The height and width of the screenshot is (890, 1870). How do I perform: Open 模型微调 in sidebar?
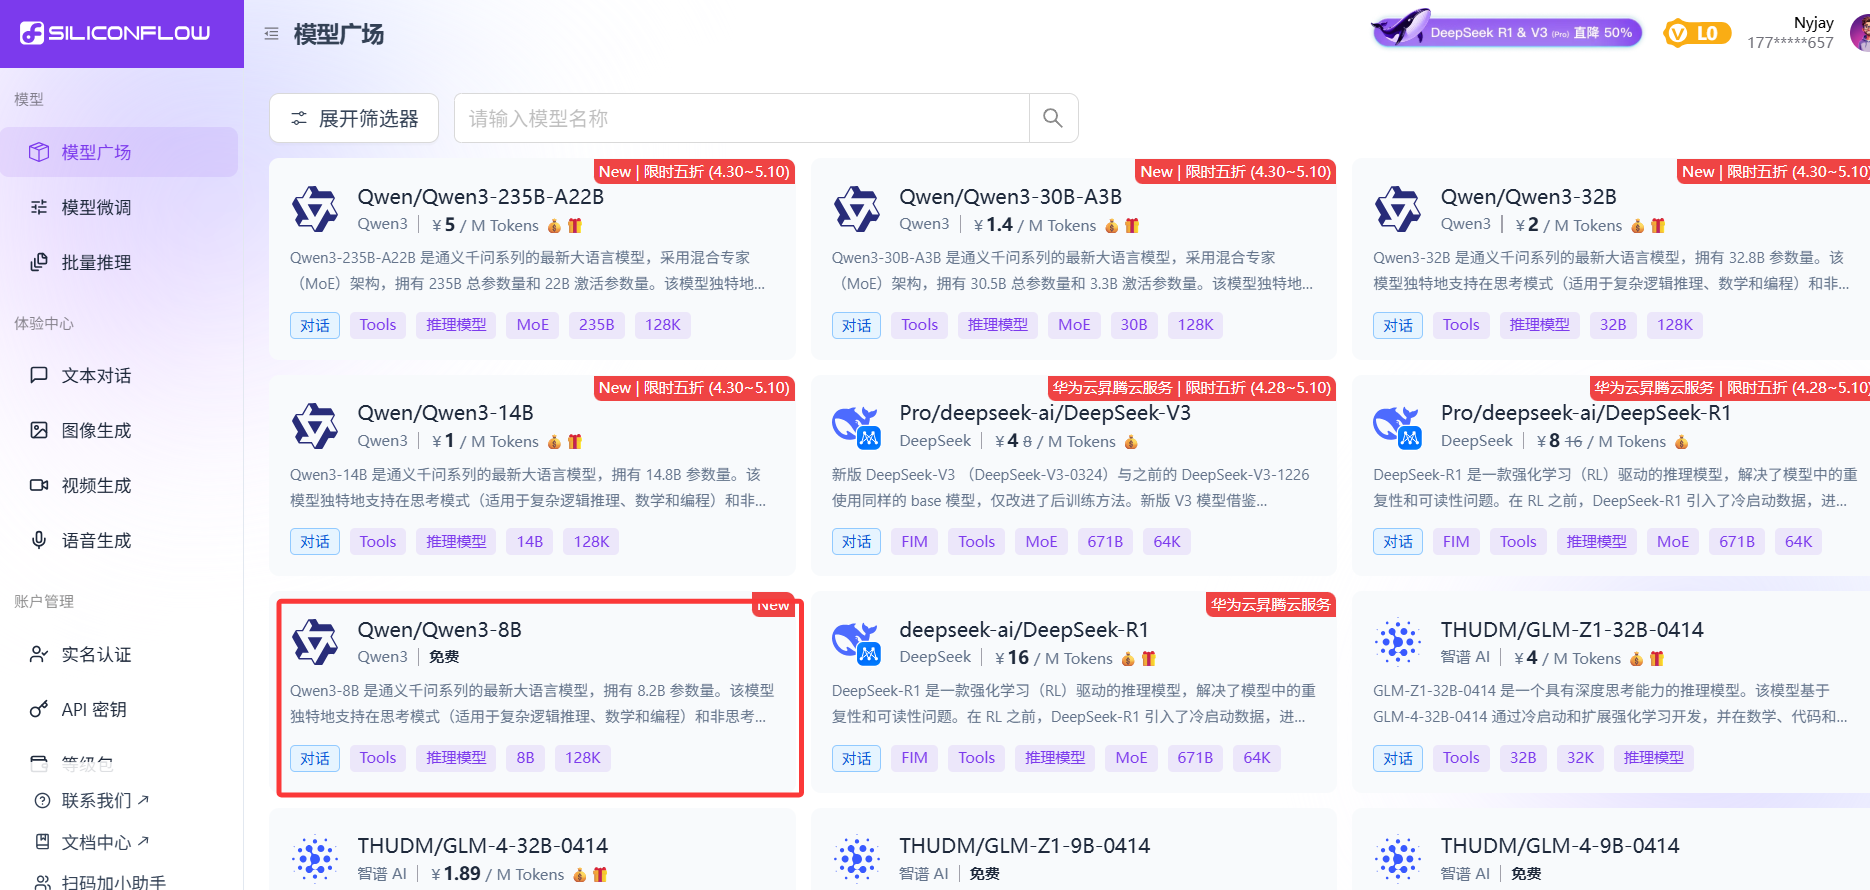[x=119, y=207]
